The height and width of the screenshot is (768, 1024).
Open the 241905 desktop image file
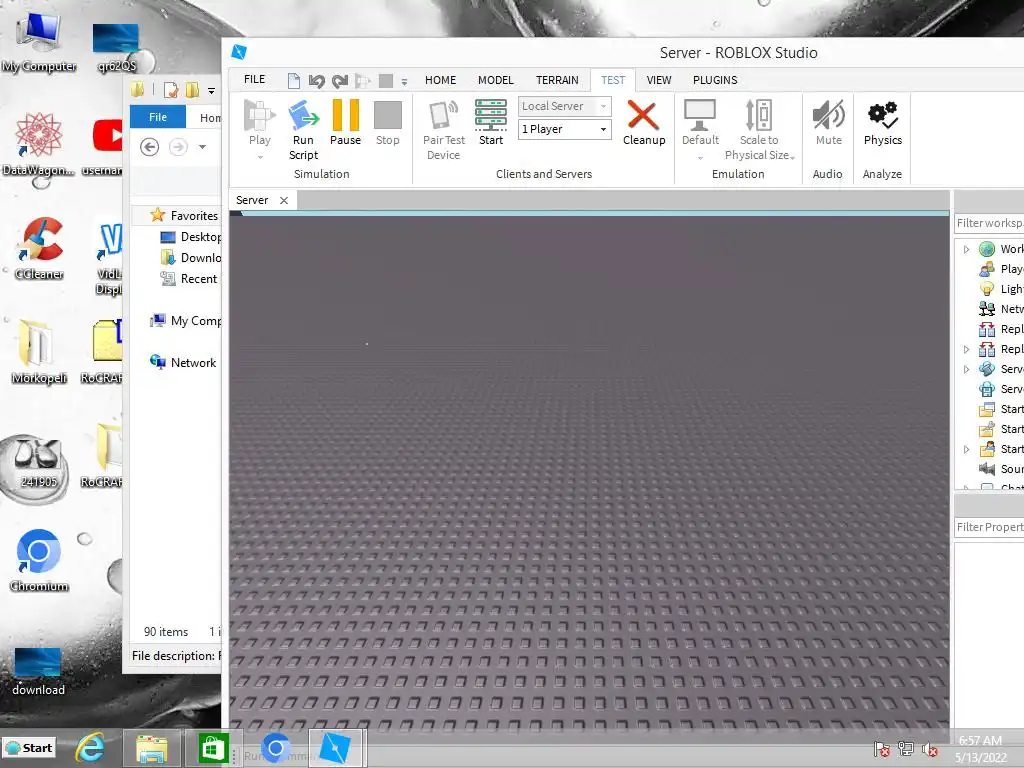pos(38,462)
